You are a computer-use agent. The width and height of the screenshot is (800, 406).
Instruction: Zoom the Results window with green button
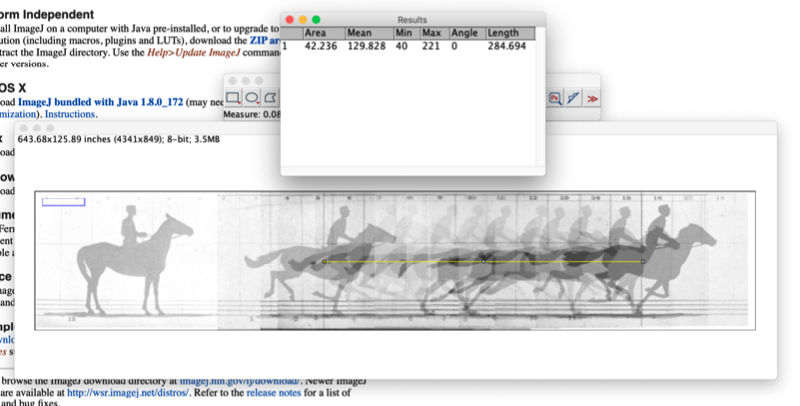point(316,19)
